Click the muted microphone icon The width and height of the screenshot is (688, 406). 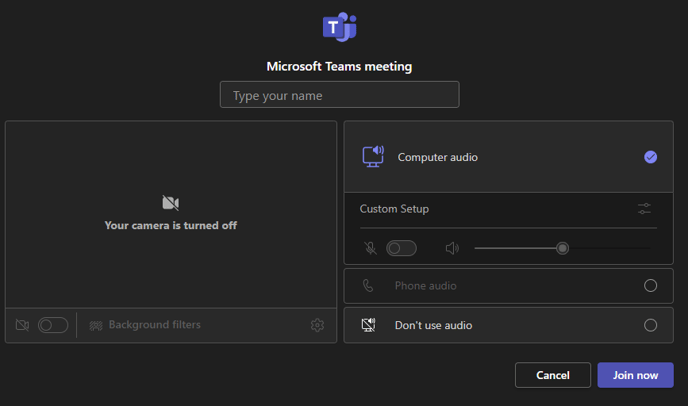click(370, 248)
